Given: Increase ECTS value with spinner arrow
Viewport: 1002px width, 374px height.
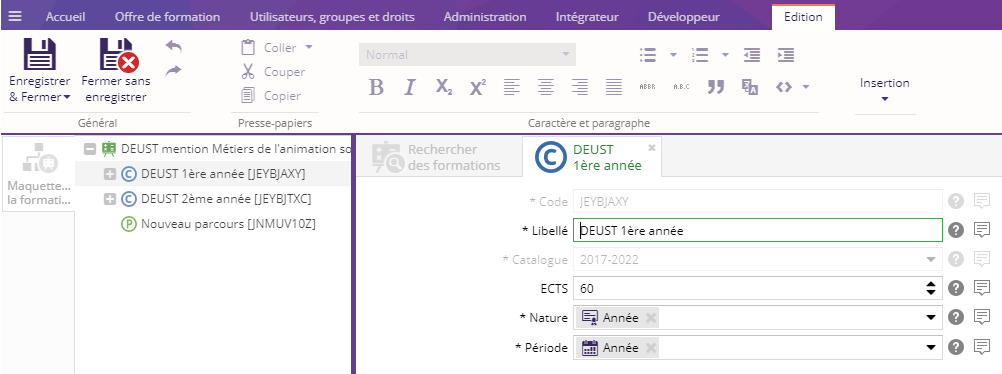Looking at the screenshot, I should [930, 284].
